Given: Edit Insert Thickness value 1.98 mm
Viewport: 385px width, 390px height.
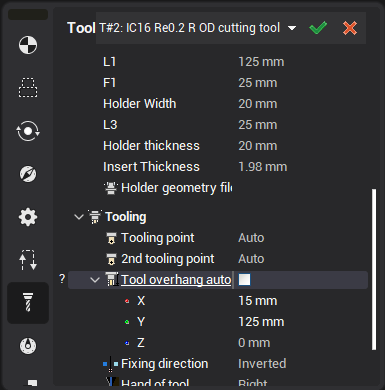Looking at the screenshot, I should 263,167.
